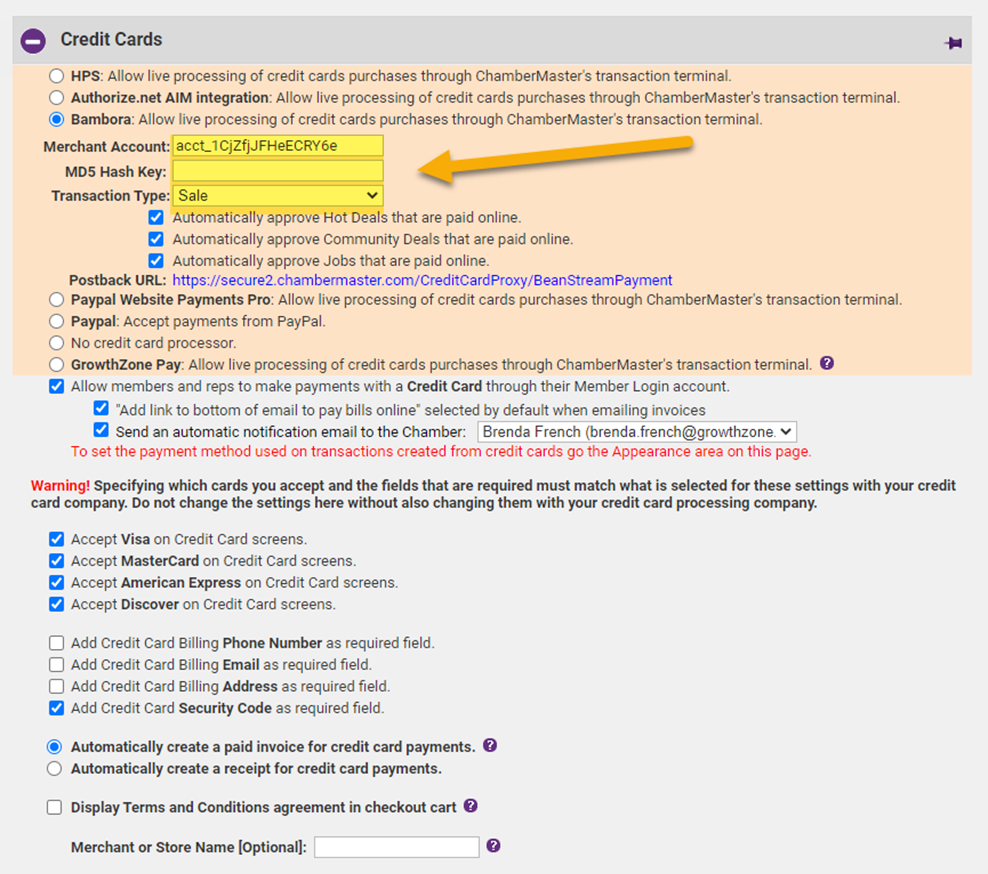Select GrowthZone Pay radio button
This screenshot has height=874, width=988.
pyautogui.click(x=57, y=364)
